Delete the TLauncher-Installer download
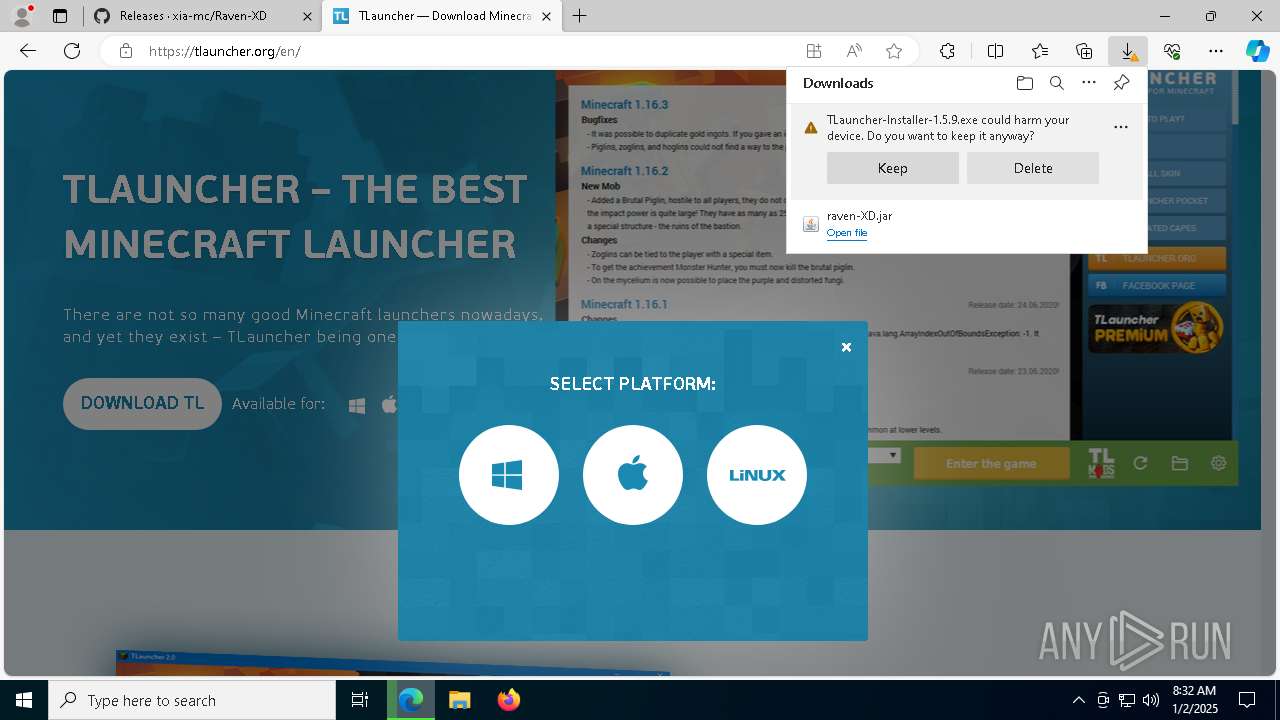1280x720 pixels. coord(1033,168)
